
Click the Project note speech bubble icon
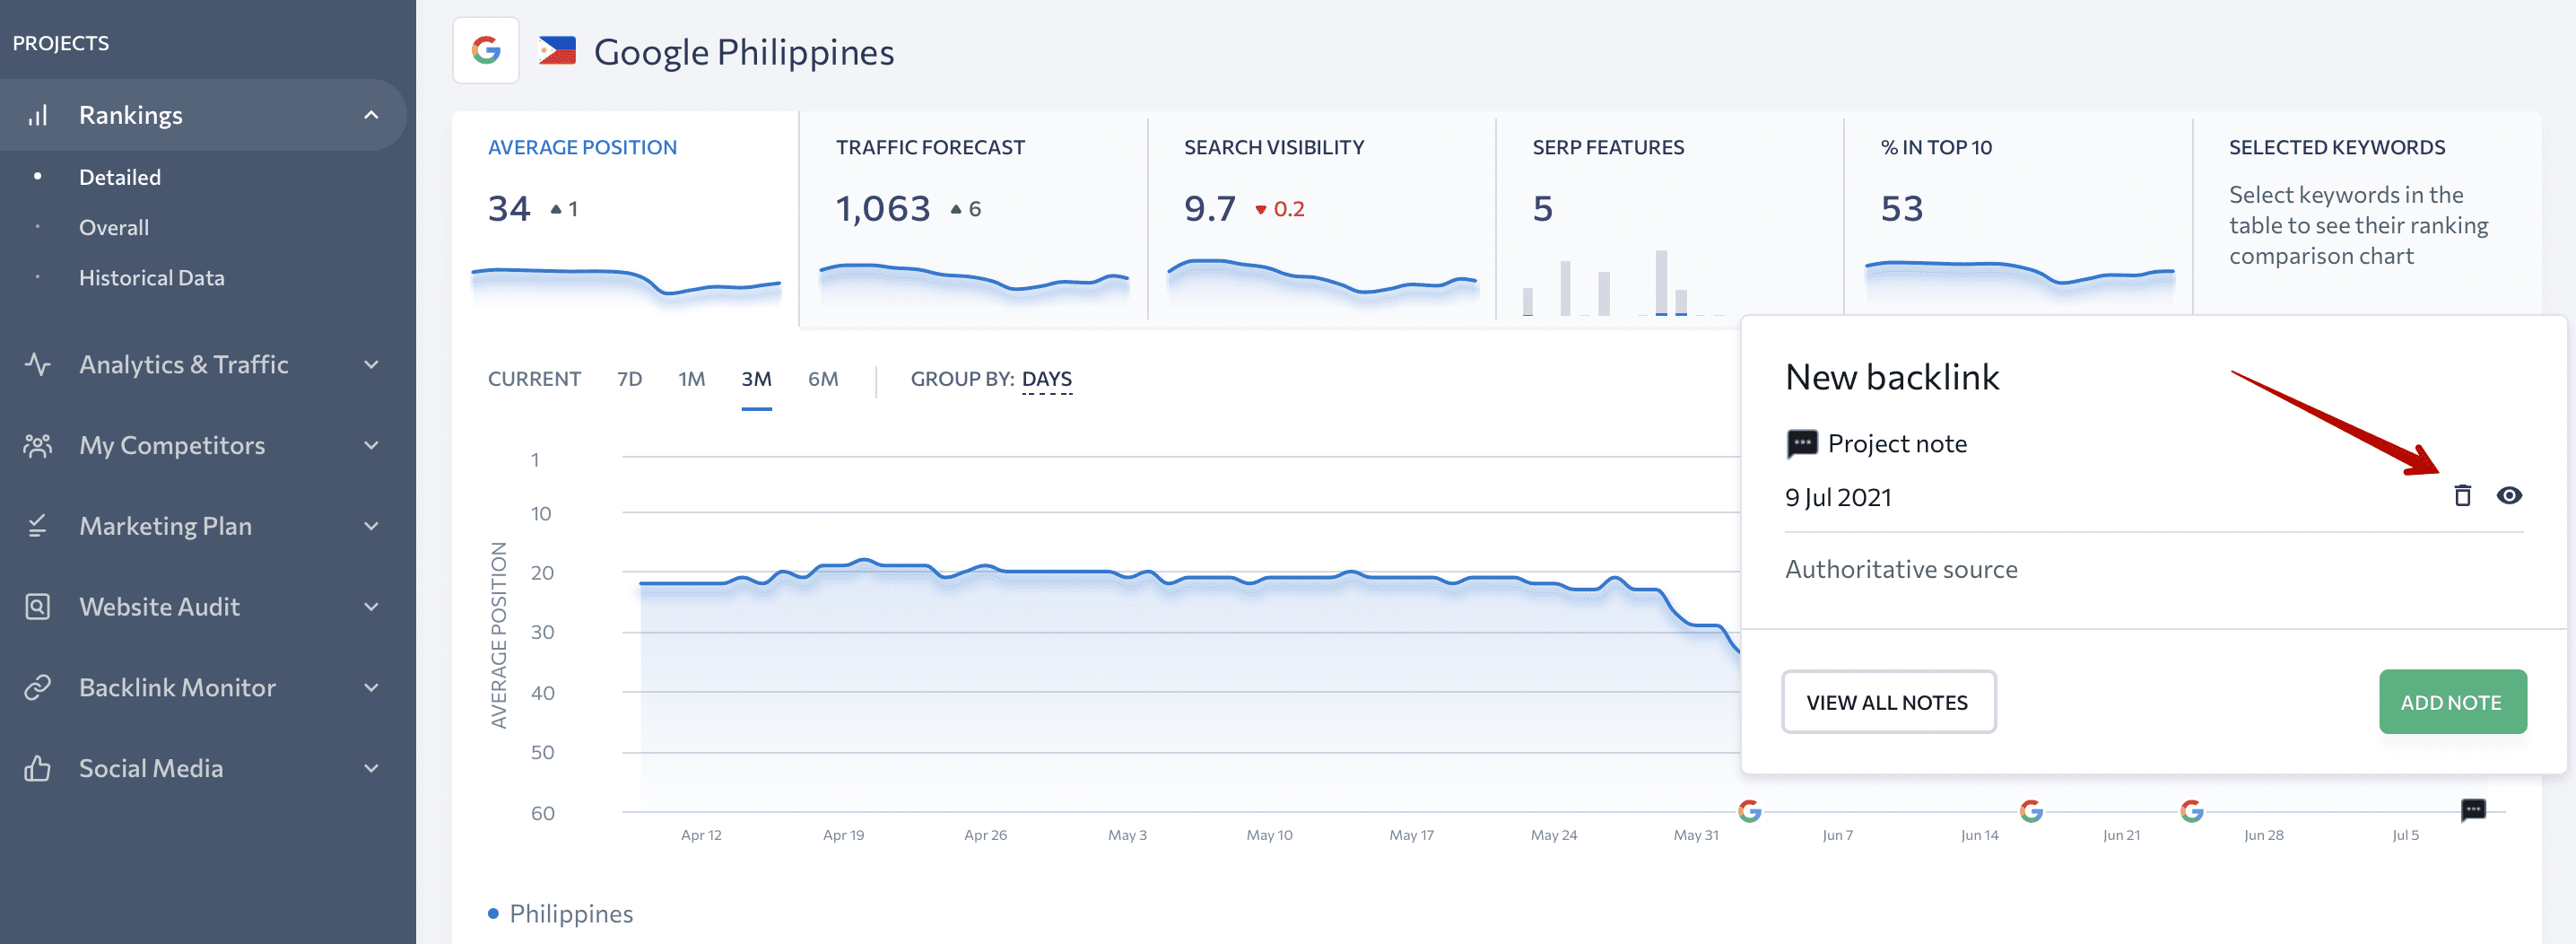pos(1801,444)
